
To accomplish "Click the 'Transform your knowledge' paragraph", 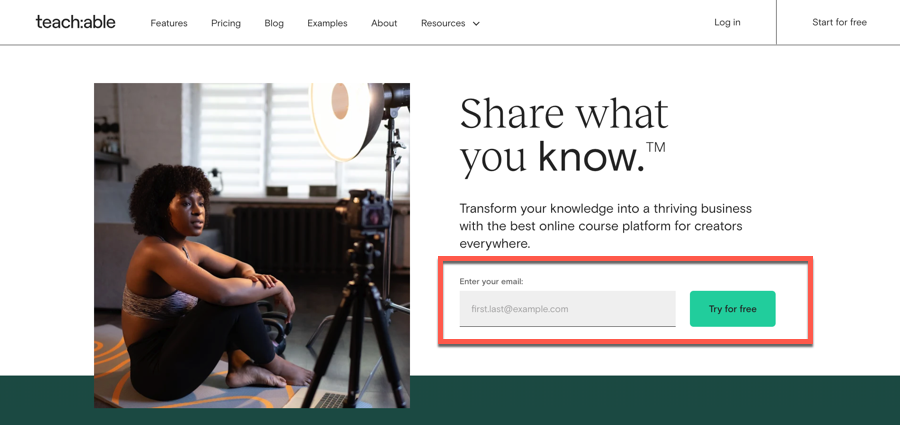I will 606,226.
